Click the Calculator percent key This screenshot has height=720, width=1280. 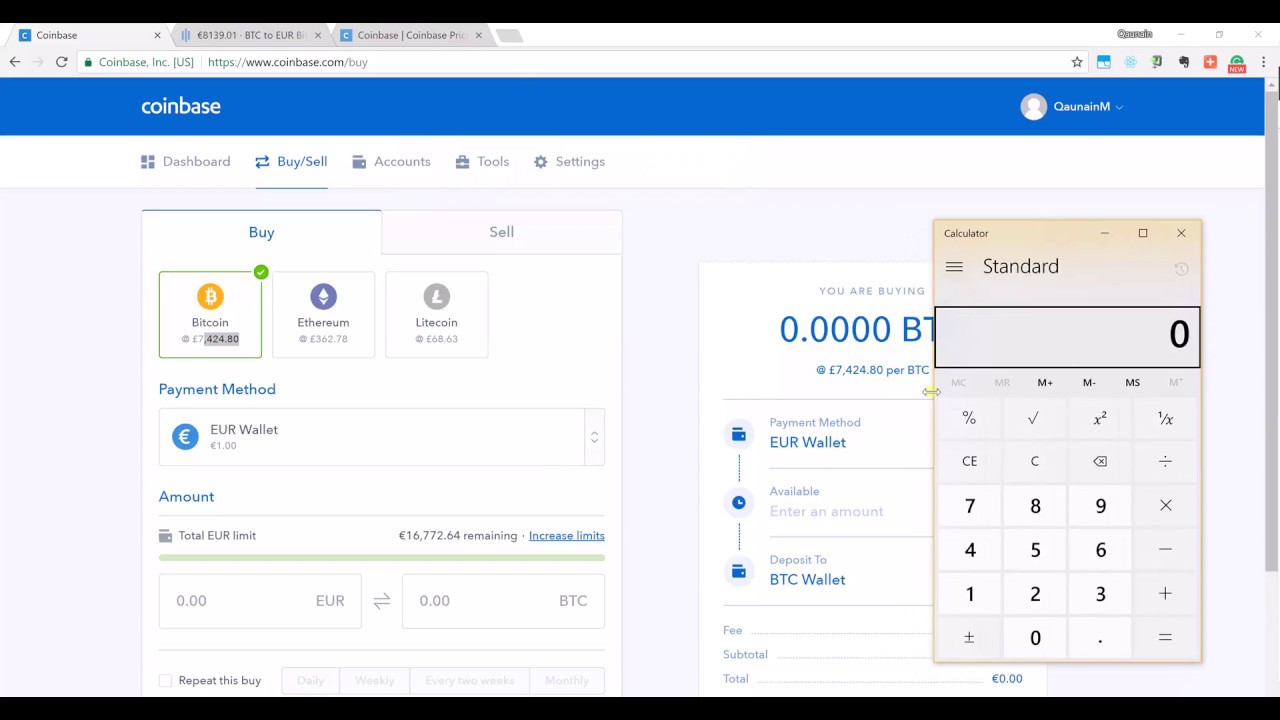969,418
